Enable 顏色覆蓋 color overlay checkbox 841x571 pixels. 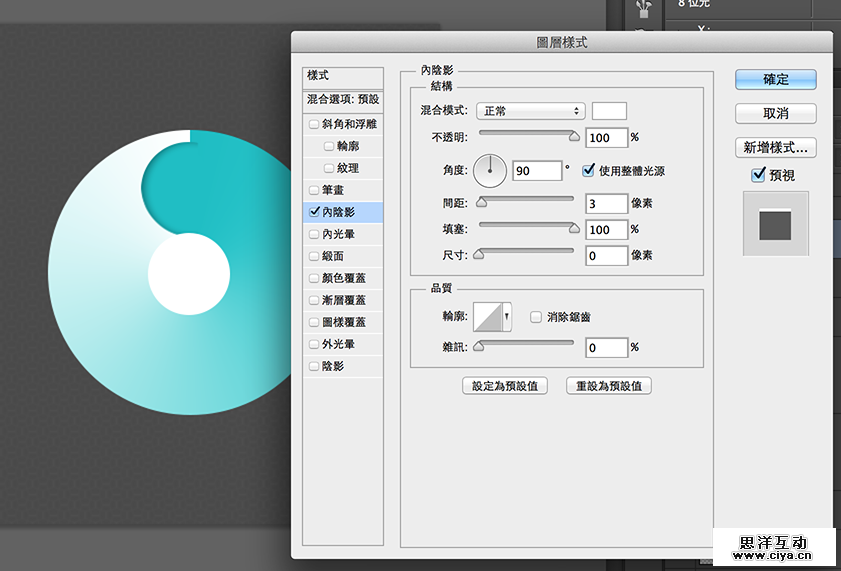[x=314, y=278]
